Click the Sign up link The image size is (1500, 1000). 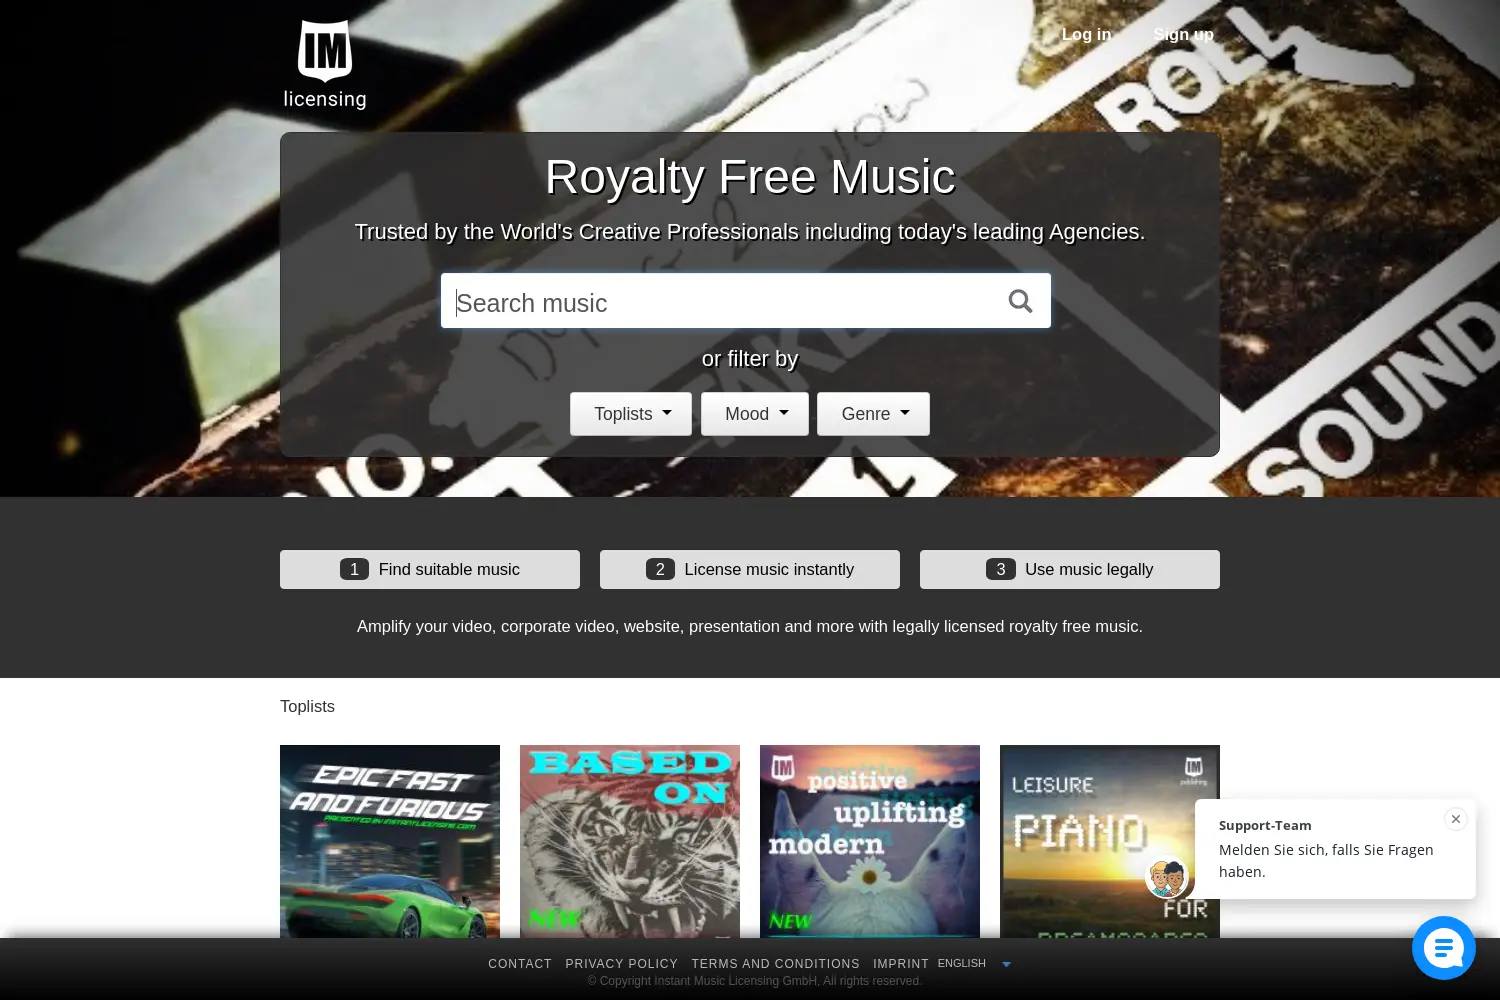click(1183, 34)
